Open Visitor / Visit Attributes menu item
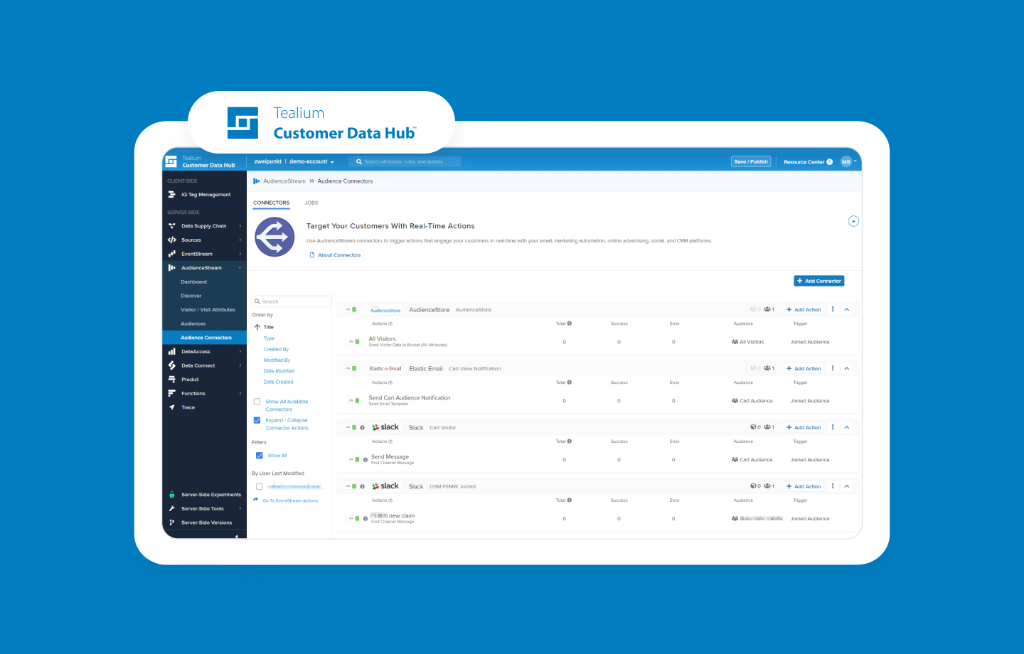The height and width of the screenshot is (654, 1024). [208, 310]
